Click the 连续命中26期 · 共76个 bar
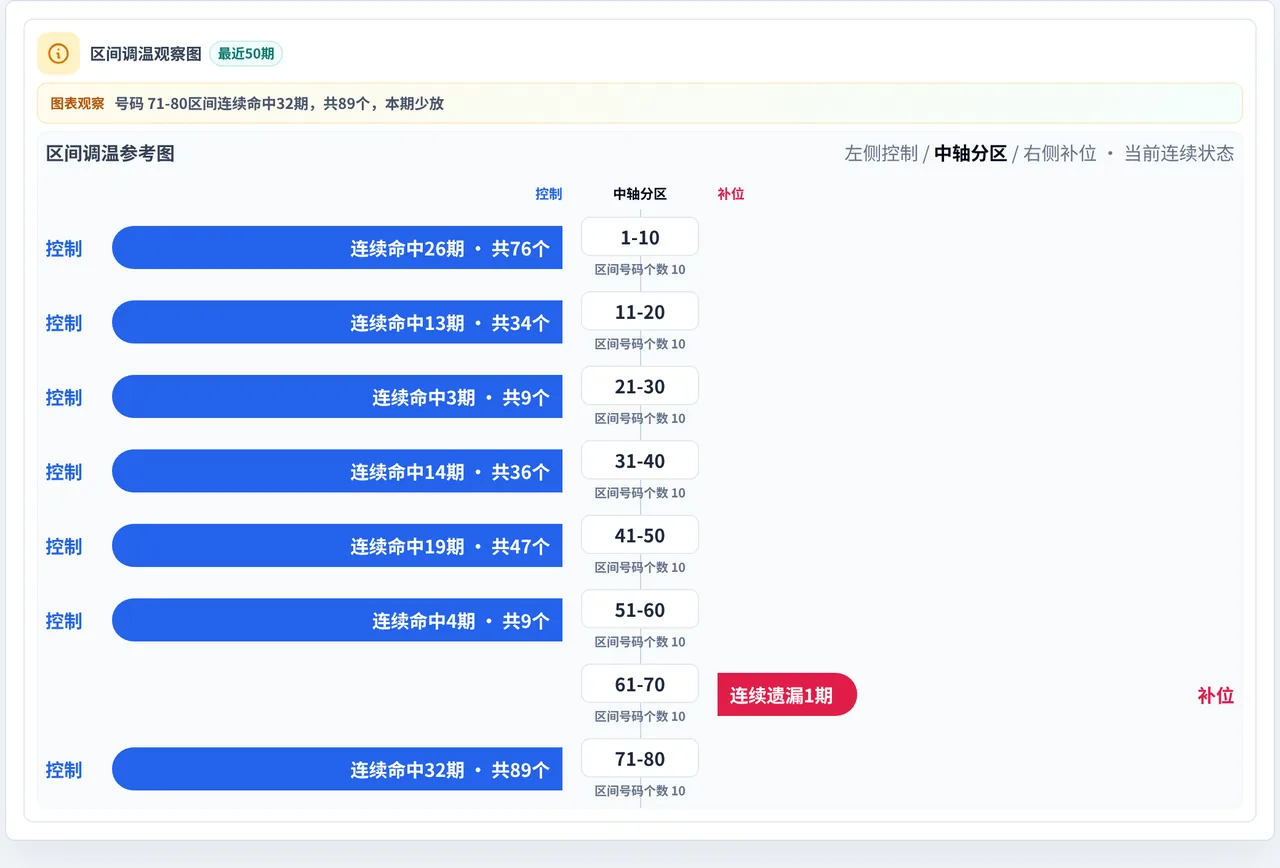Image resolution: width=1280 pixels, height=868 pixels. point(337,248)
